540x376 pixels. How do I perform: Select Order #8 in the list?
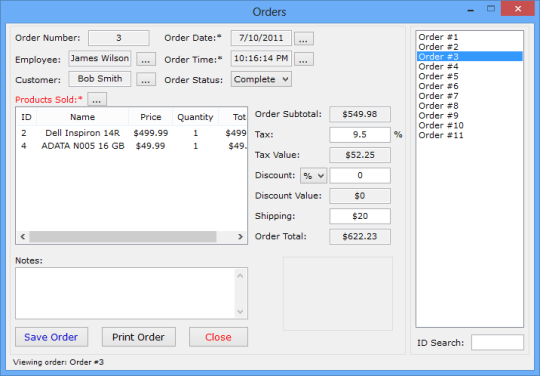pos(469,106)
